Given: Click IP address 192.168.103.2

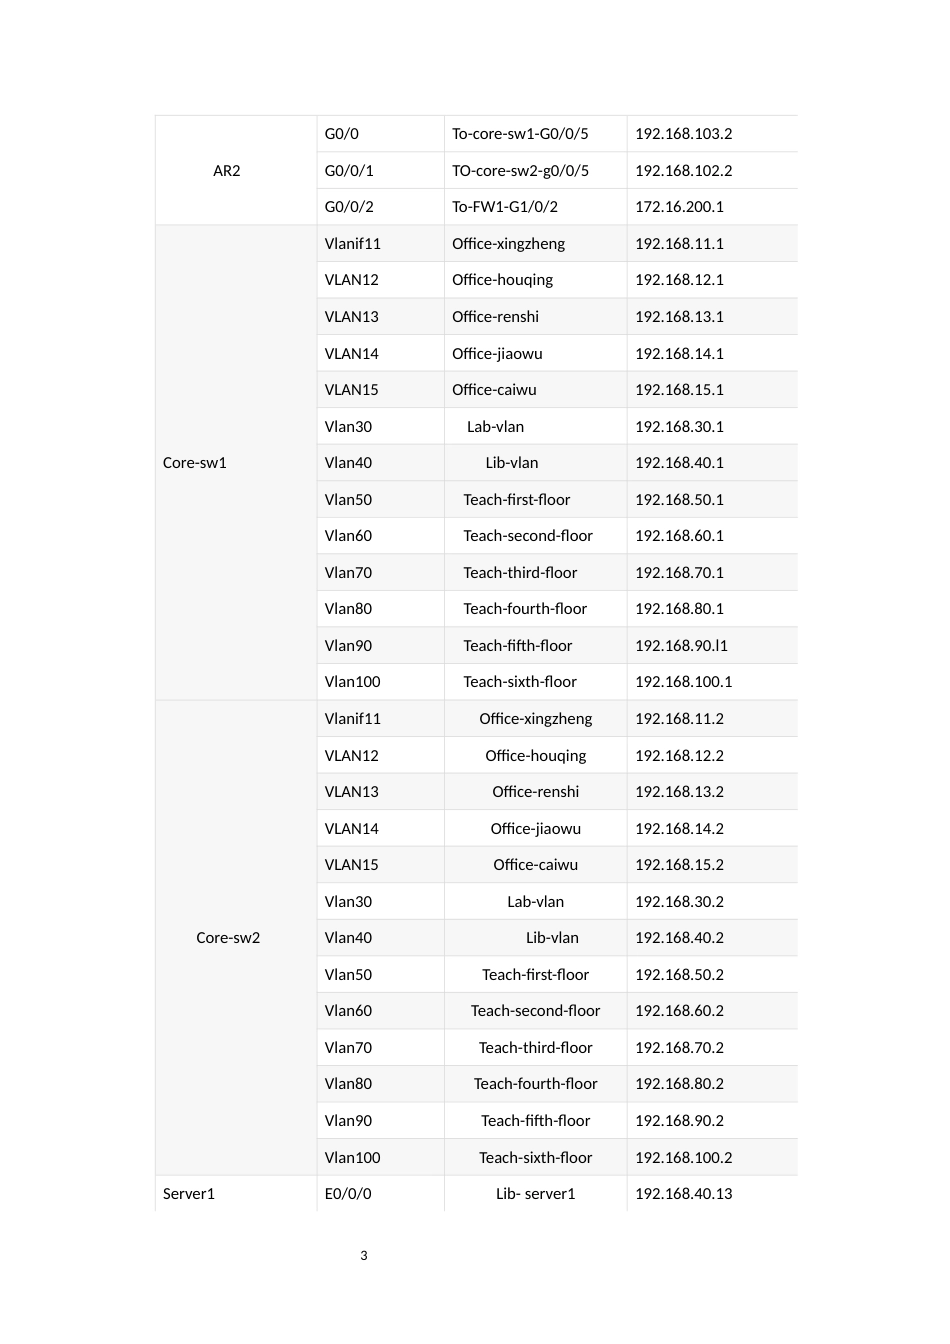Looking at the screenshot, I should (x=684, y=134).
